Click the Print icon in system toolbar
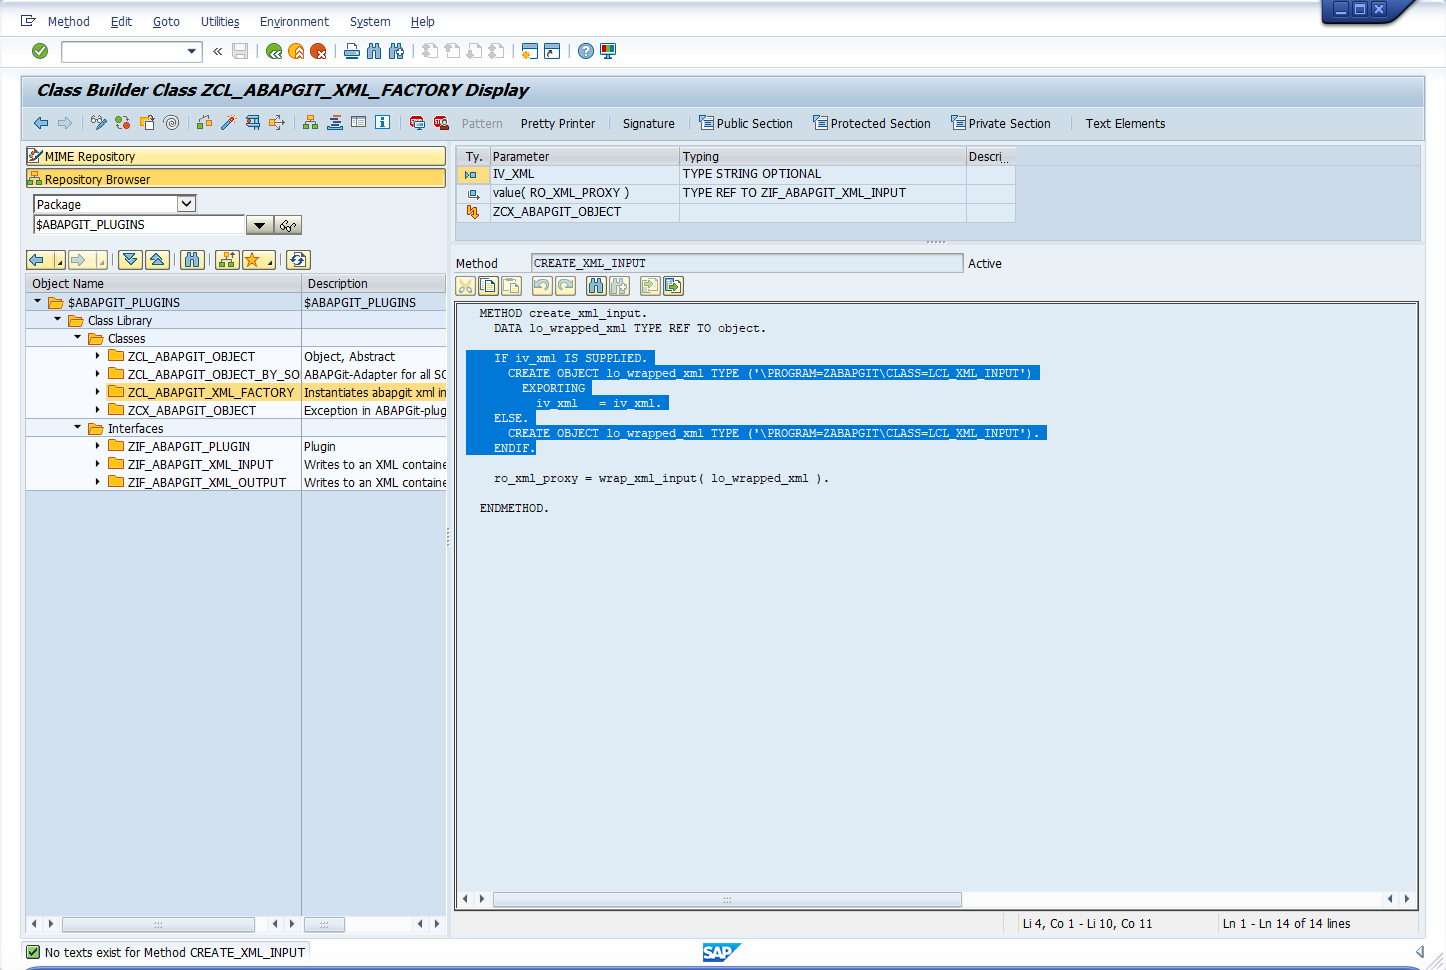The width and height of the screenshot is (1446, 970). point(352,51)
